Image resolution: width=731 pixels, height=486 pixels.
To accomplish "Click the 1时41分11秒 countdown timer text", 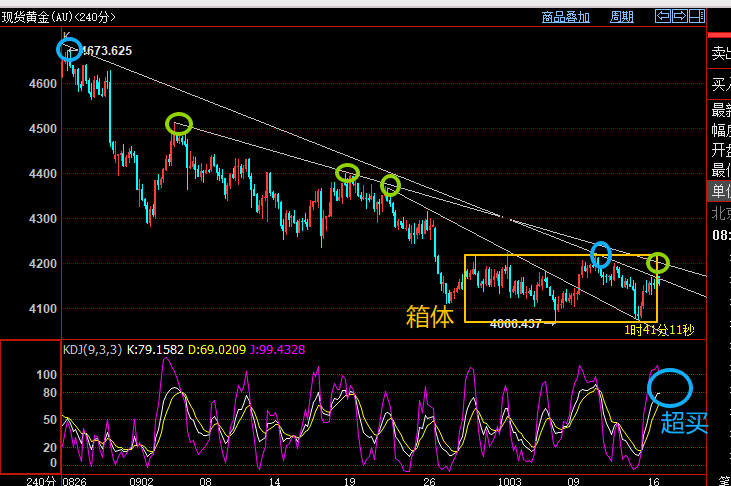I will tap(659, 330).
